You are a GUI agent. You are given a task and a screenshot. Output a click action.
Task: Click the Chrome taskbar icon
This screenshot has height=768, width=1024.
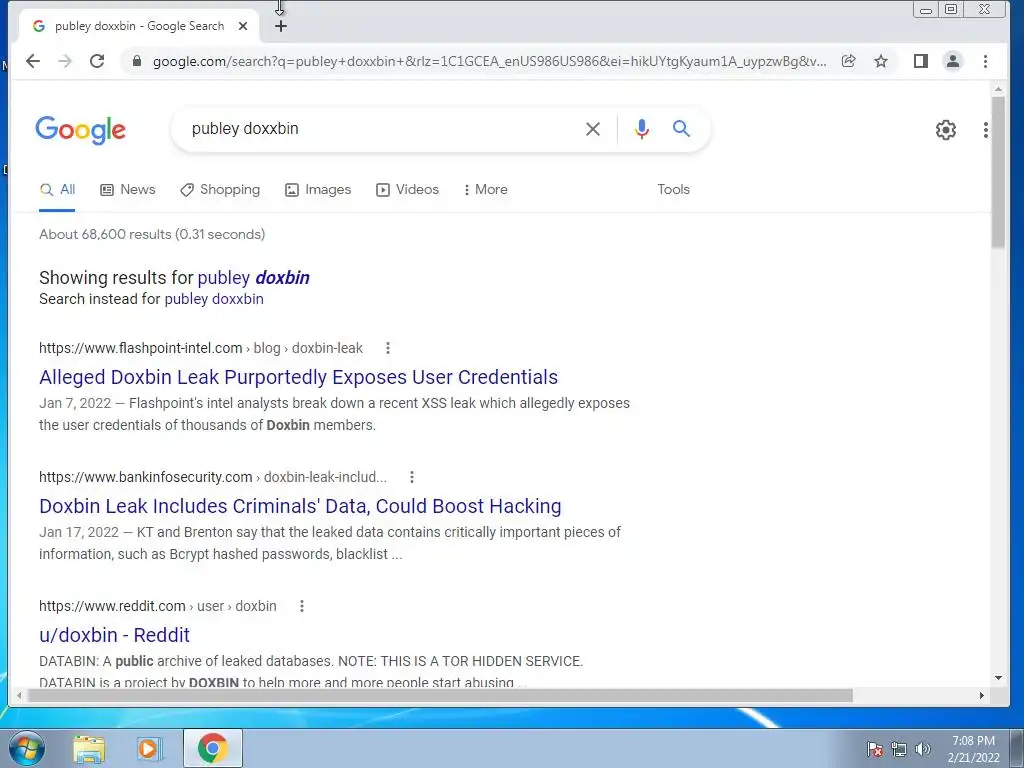[212, 748]
